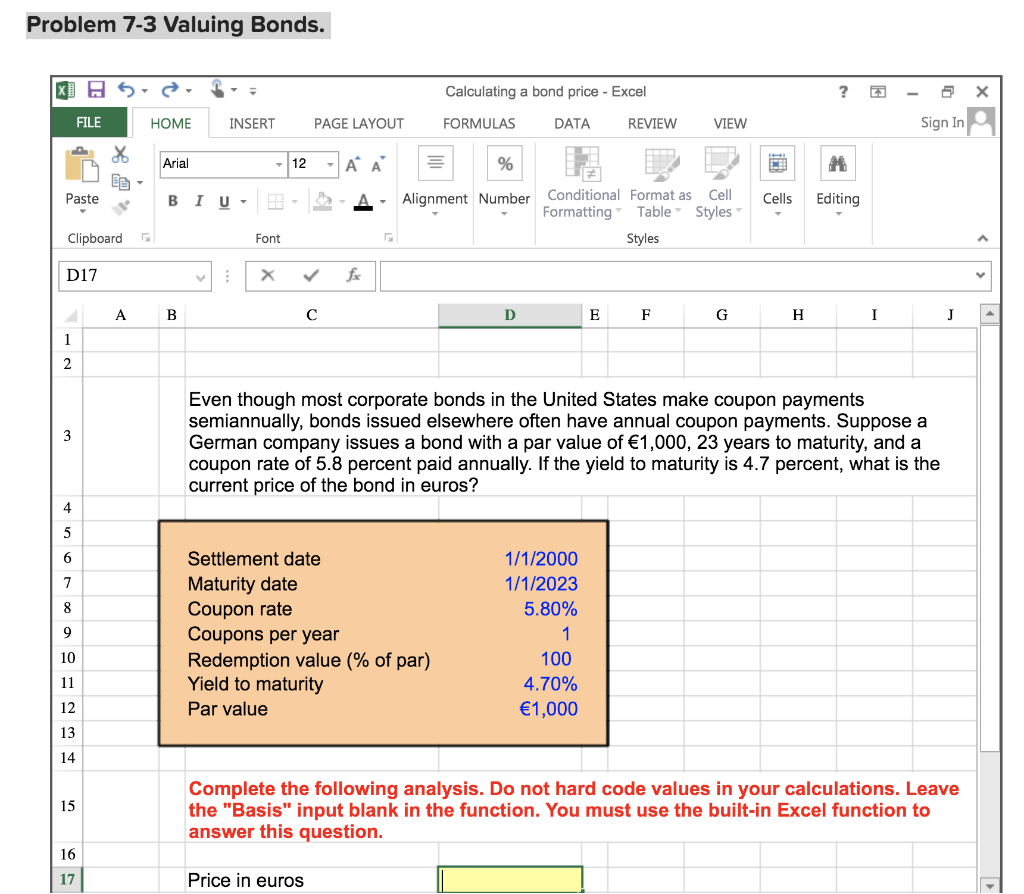
Task: Open the Editing (find) ribbon icon
Action: pyautogui.click(x=838, y=178)
